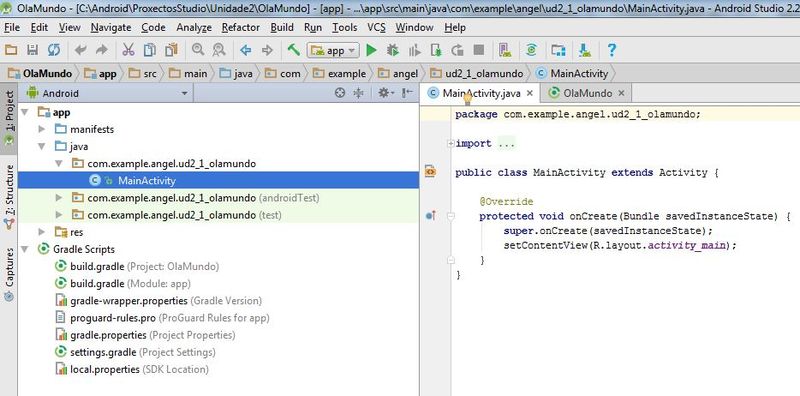Click the blue Help question mark icon
Viewport: 800px width, 396px height.
pos(612,50)
